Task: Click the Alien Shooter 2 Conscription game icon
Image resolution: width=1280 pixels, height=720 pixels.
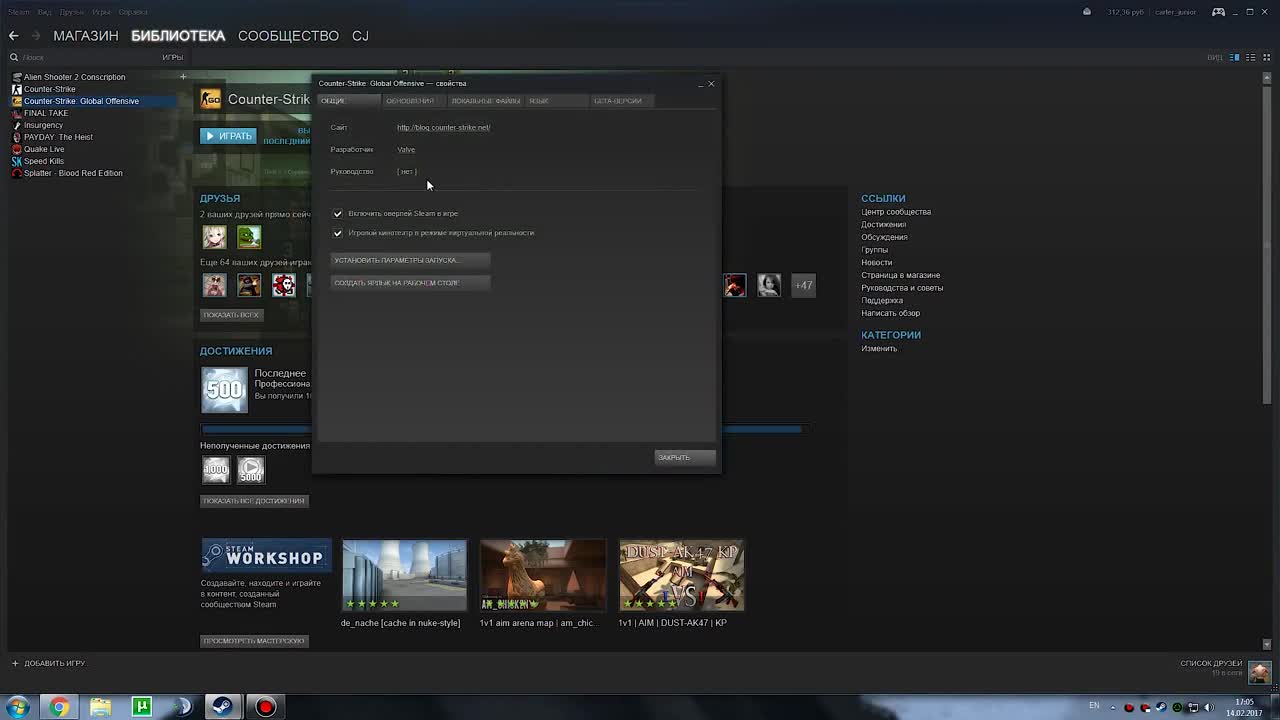Action: [x=17, y=77]
